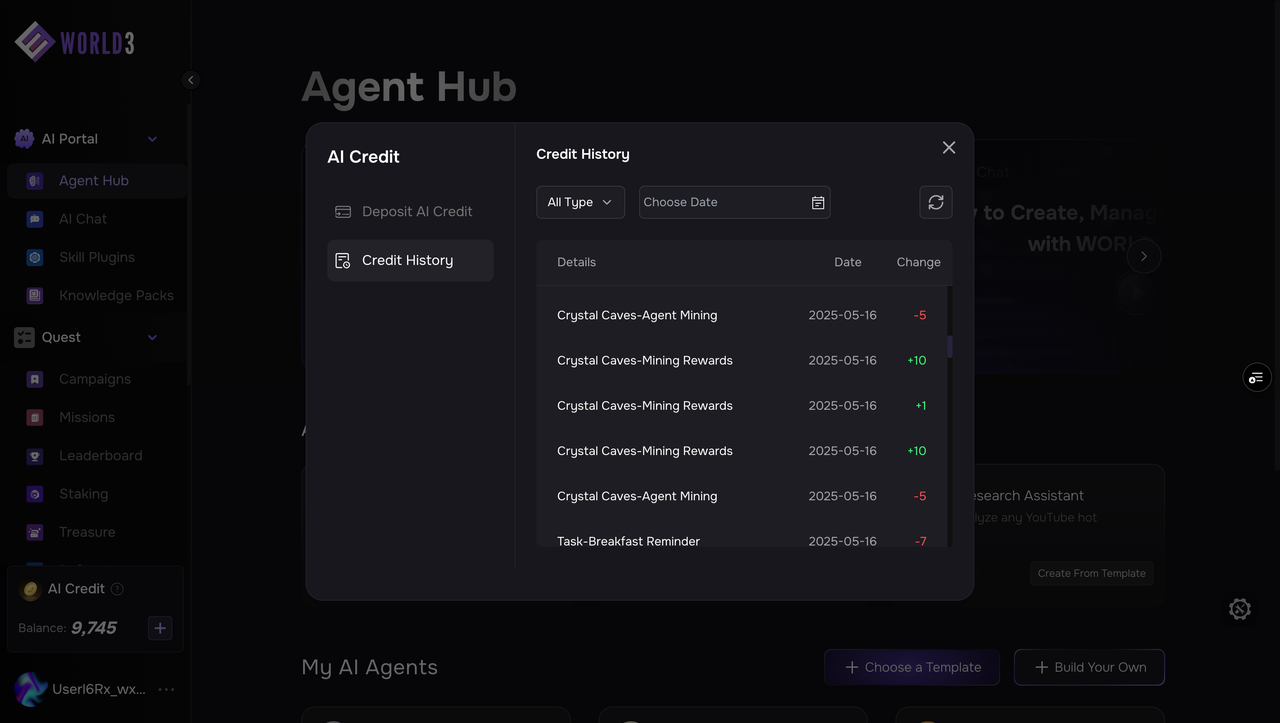Viewport: 1280px width, 723px height.
Task: Collapse the Quest section
Action: click(152, 337)
